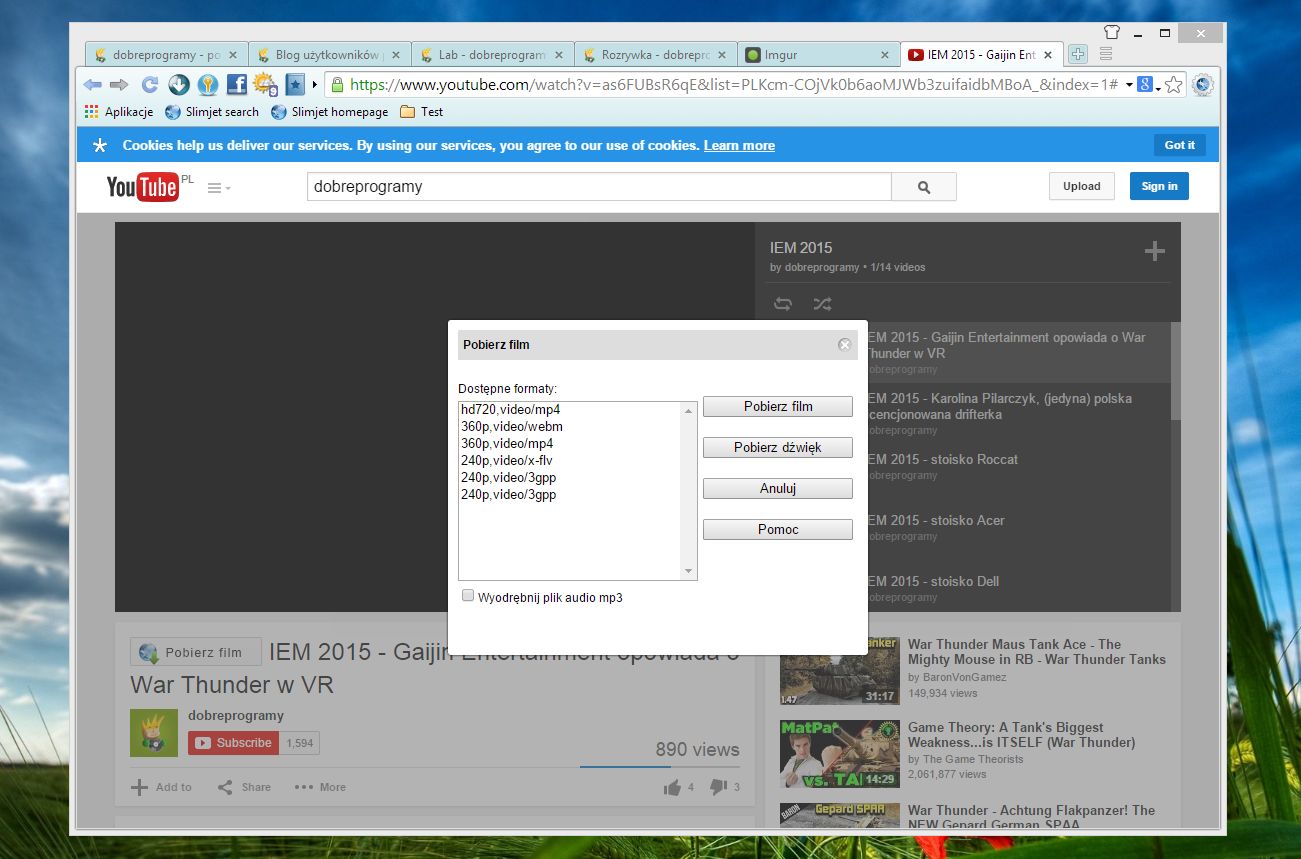Click the new tab plus button
The height and width of the screenshot is (859, 1301).
(x=1078, y=54)
